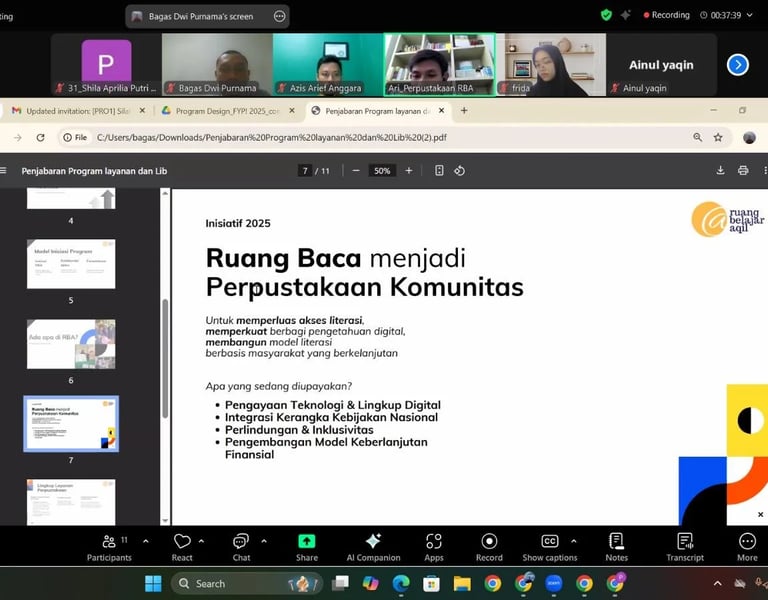Open React emoji options

pyautogui.click(x=182, y=548)
